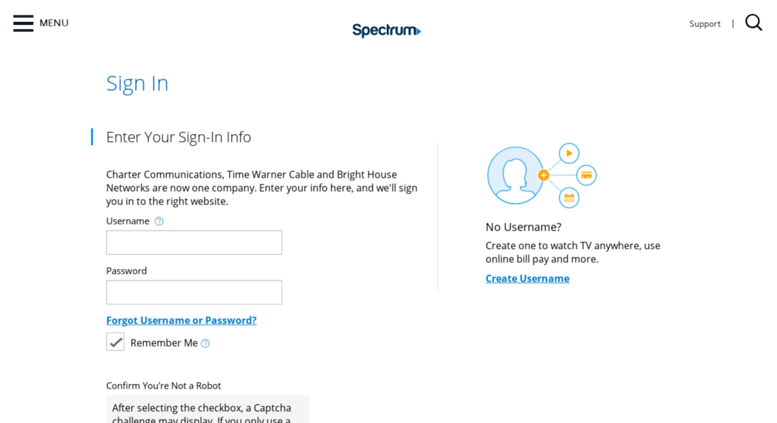777x423 pixels.
Task: Click the calendar bubble icon
Action: point(569,198)
